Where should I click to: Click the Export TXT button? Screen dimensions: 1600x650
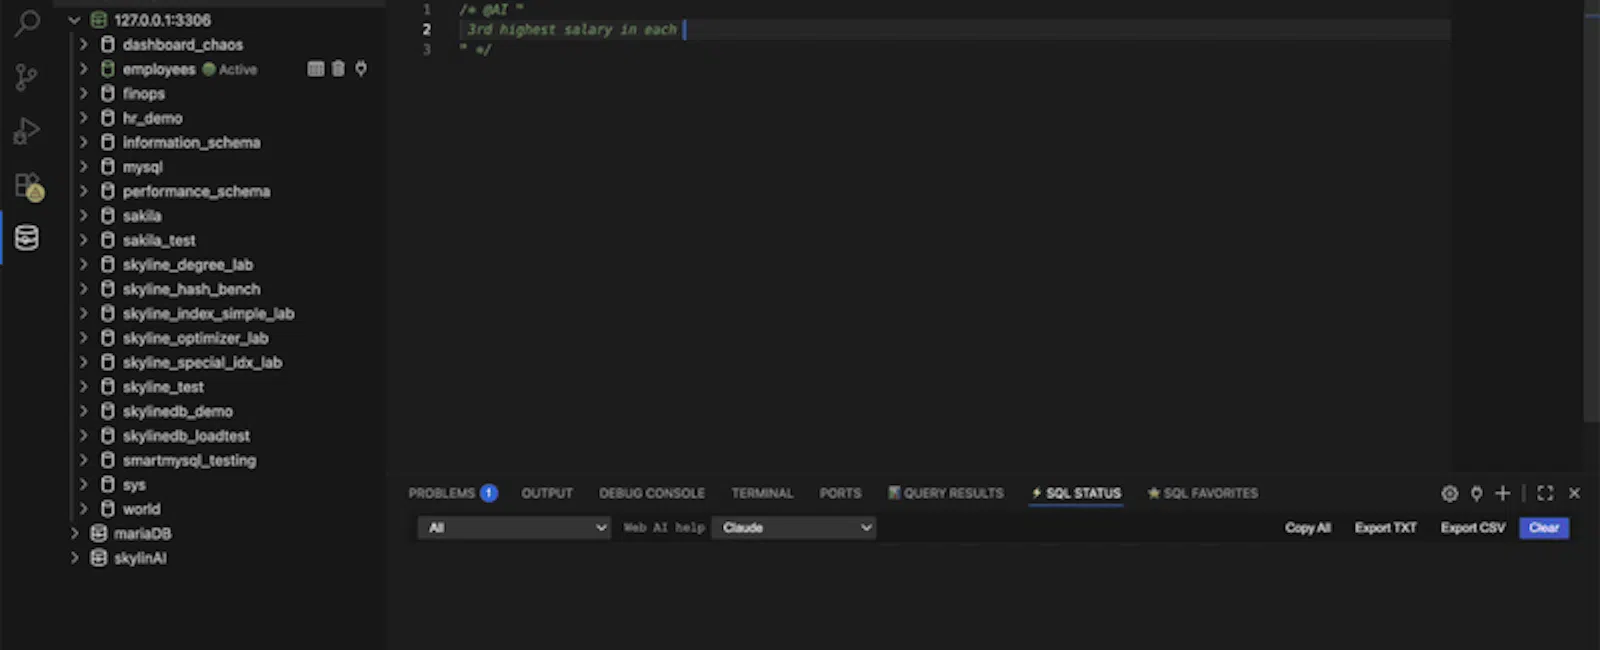point(1385,528)
